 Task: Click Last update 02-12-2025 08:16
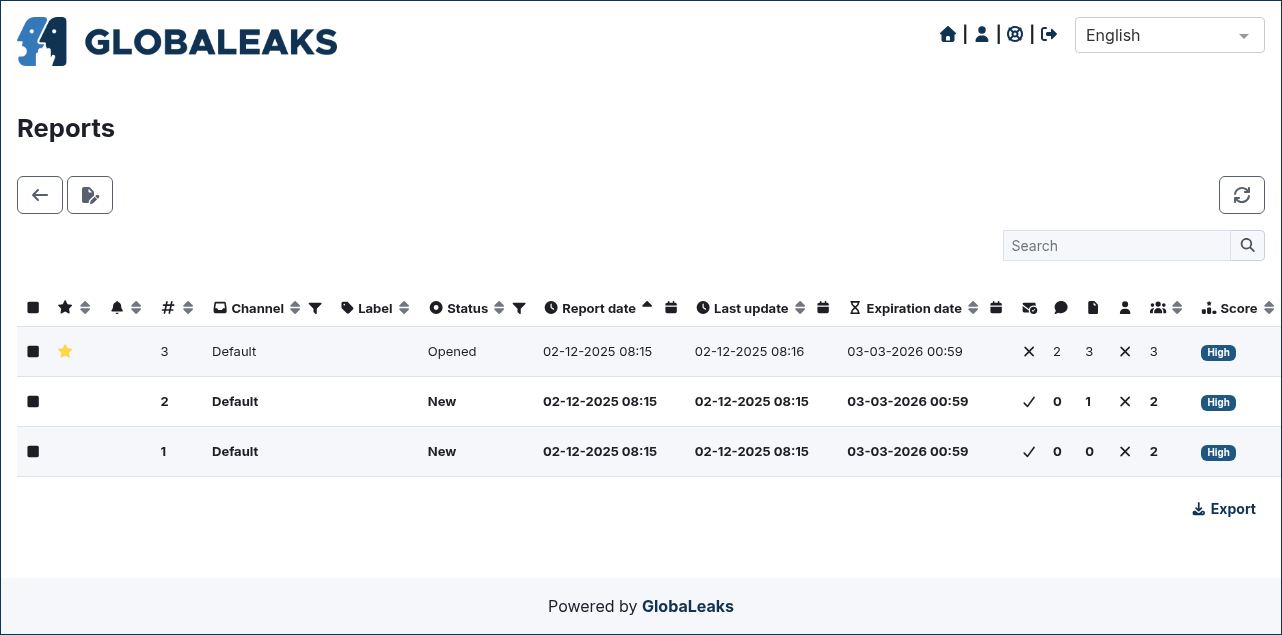(749, 352)
